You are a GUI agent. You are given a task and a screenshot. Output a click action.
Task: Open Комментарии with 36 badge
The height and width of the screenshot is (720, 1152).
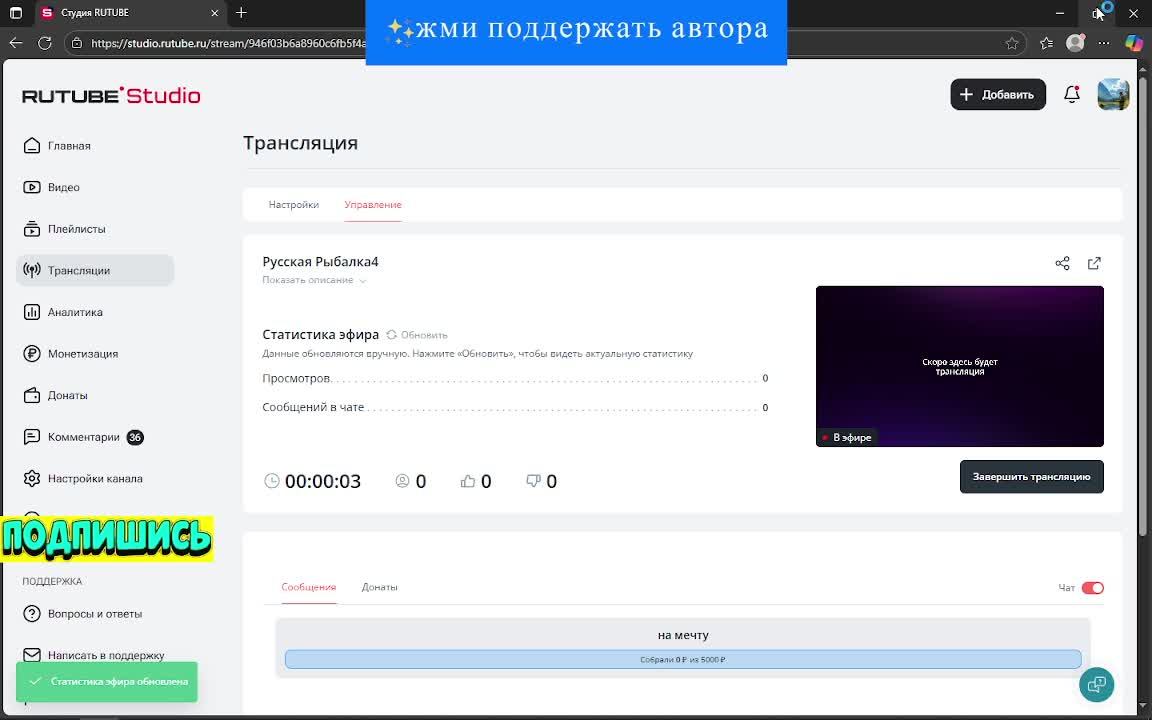(83, 437)
